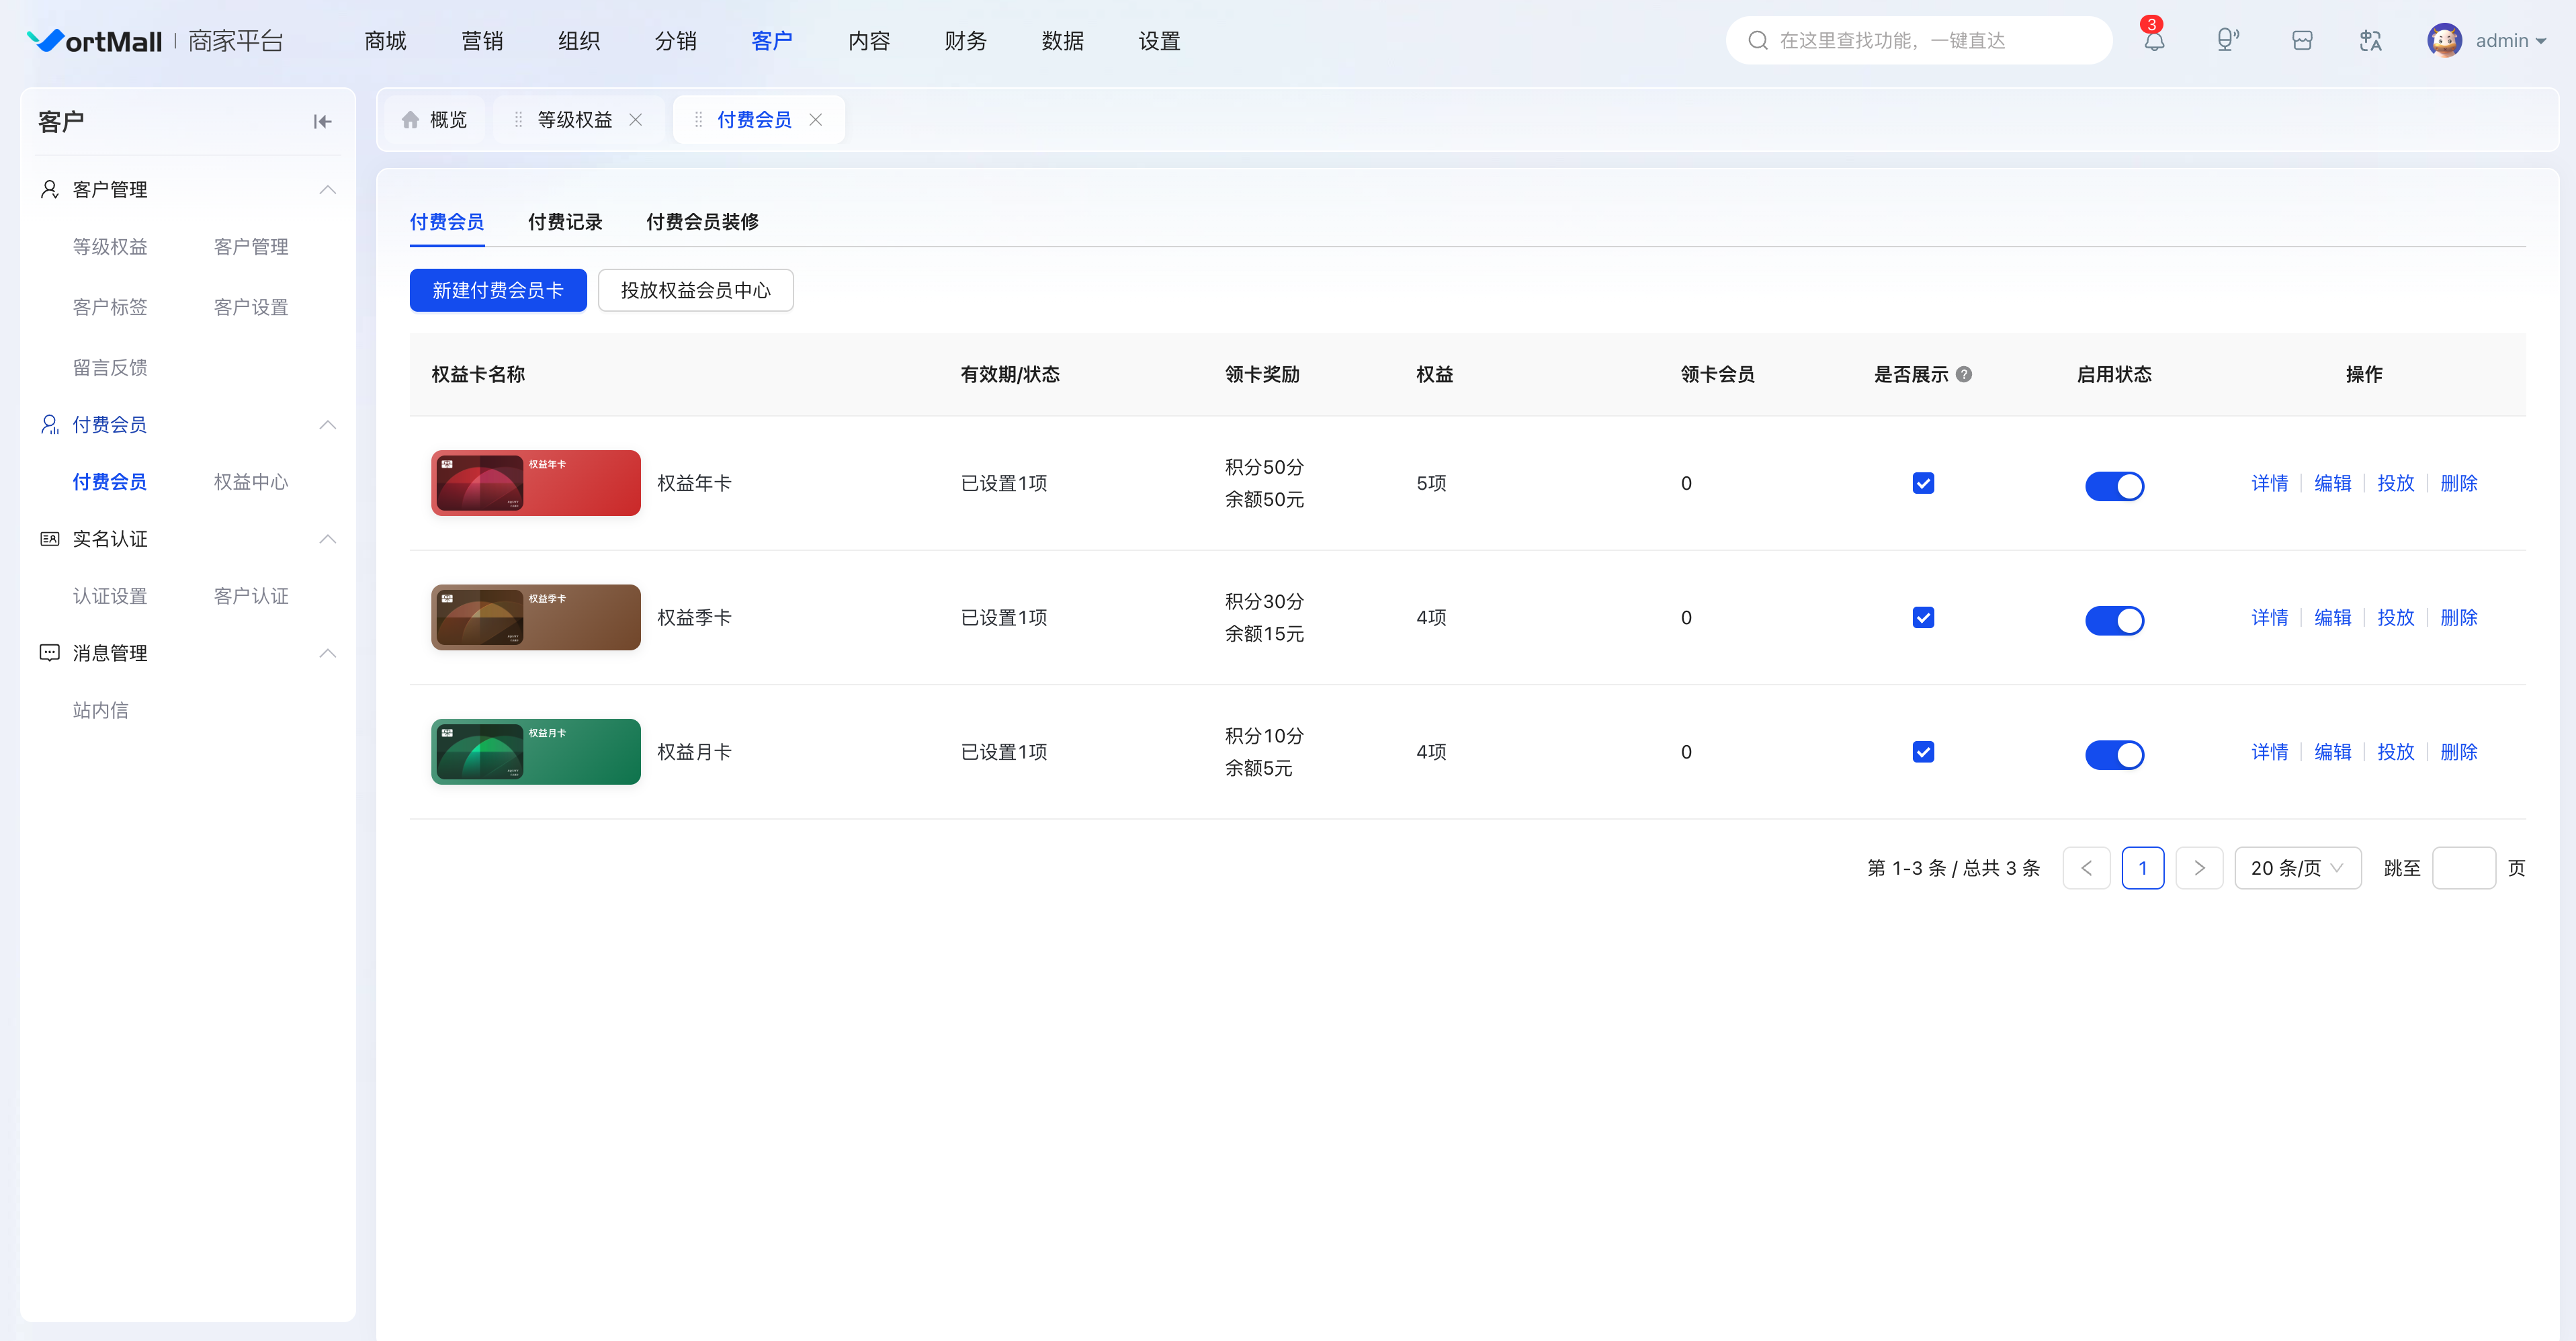Click the search magnifier icon
The height and width of the screenshot is (1341, 2576).
coord(1758,40)
